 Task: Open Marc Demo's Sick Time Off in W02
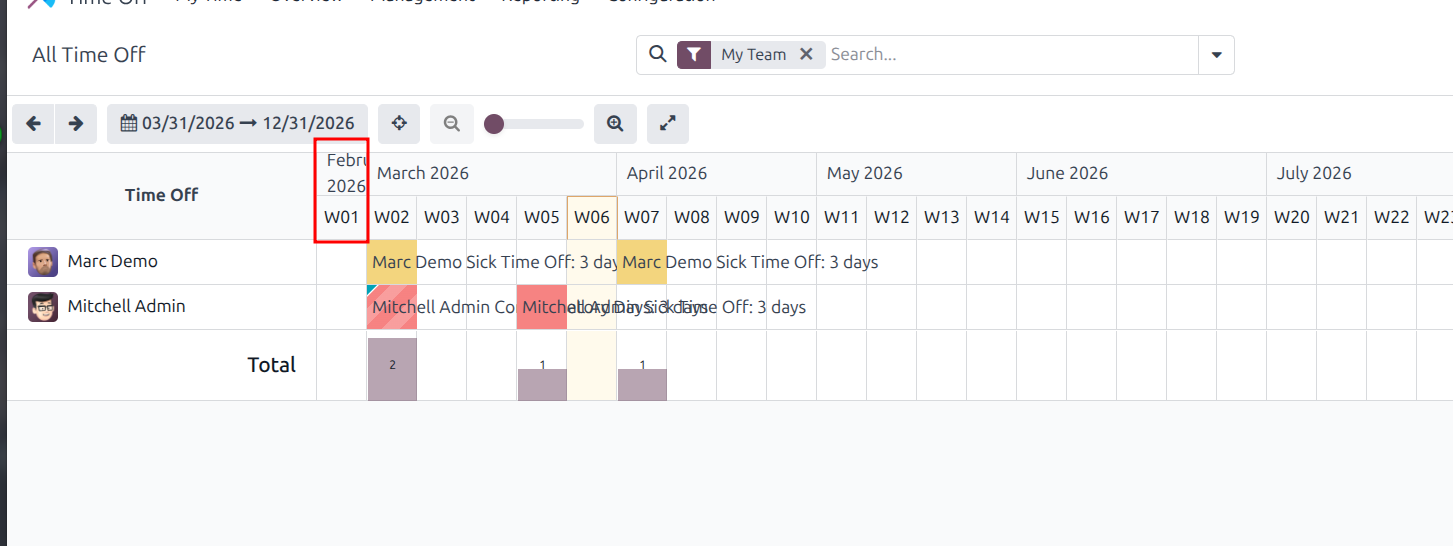392,262
